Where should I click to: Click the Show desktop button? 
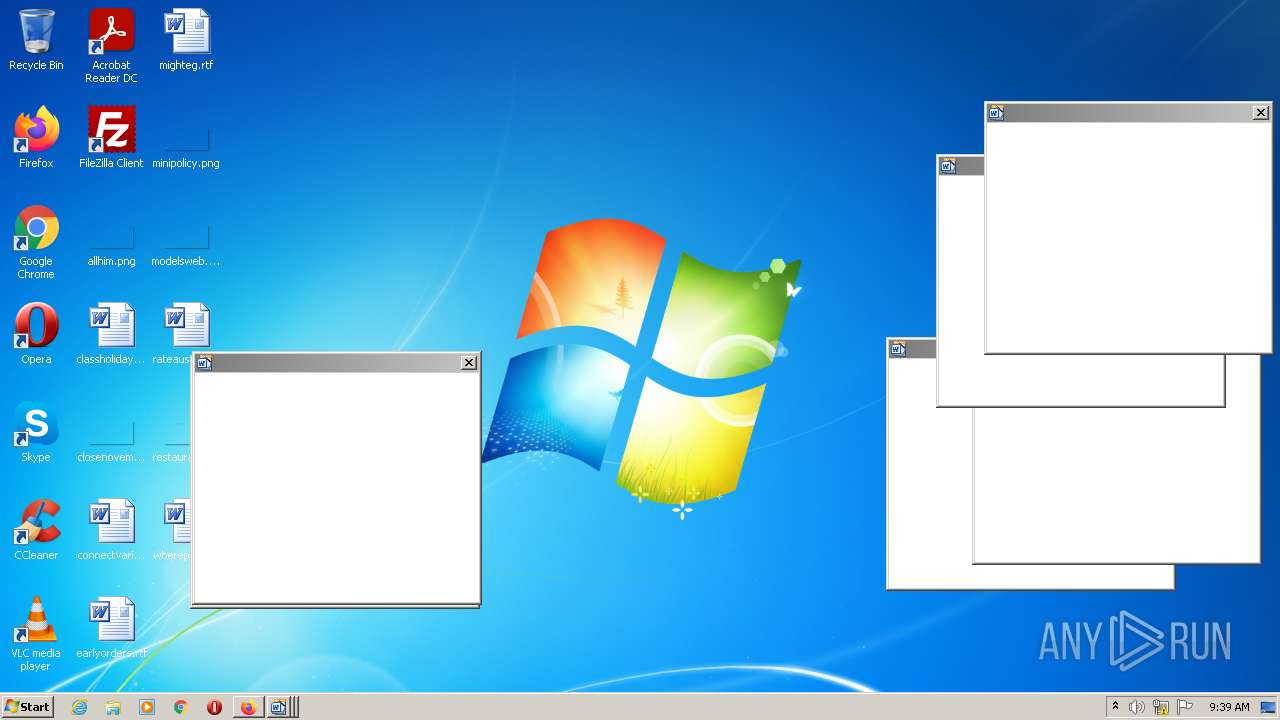point(1268,707)
